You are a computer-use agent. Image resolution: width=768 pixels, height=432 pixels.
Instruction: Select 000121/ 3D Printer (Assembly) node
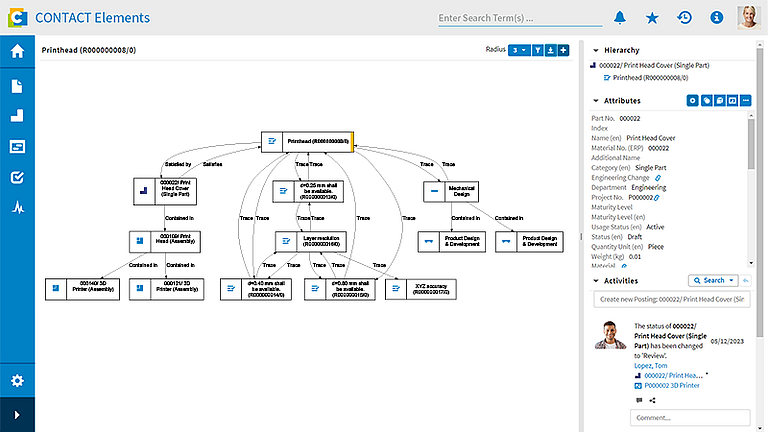pyautogui.click(x=167, y=289)
